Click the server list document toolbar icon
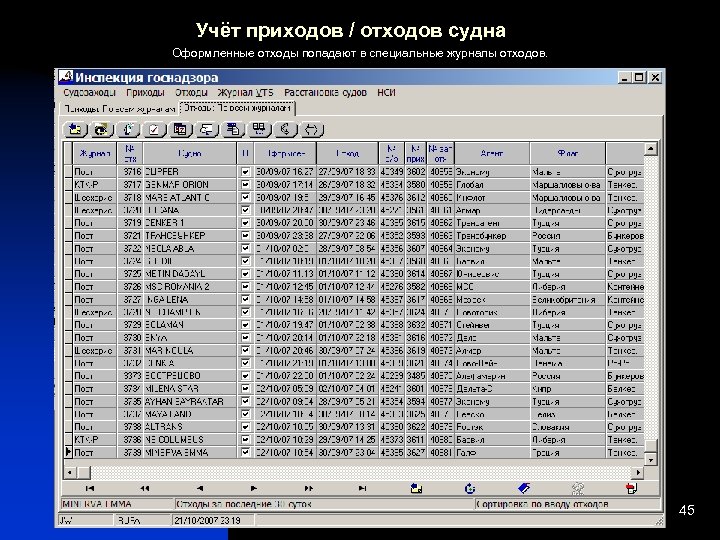The image size is (720, 540). (233, 130)
